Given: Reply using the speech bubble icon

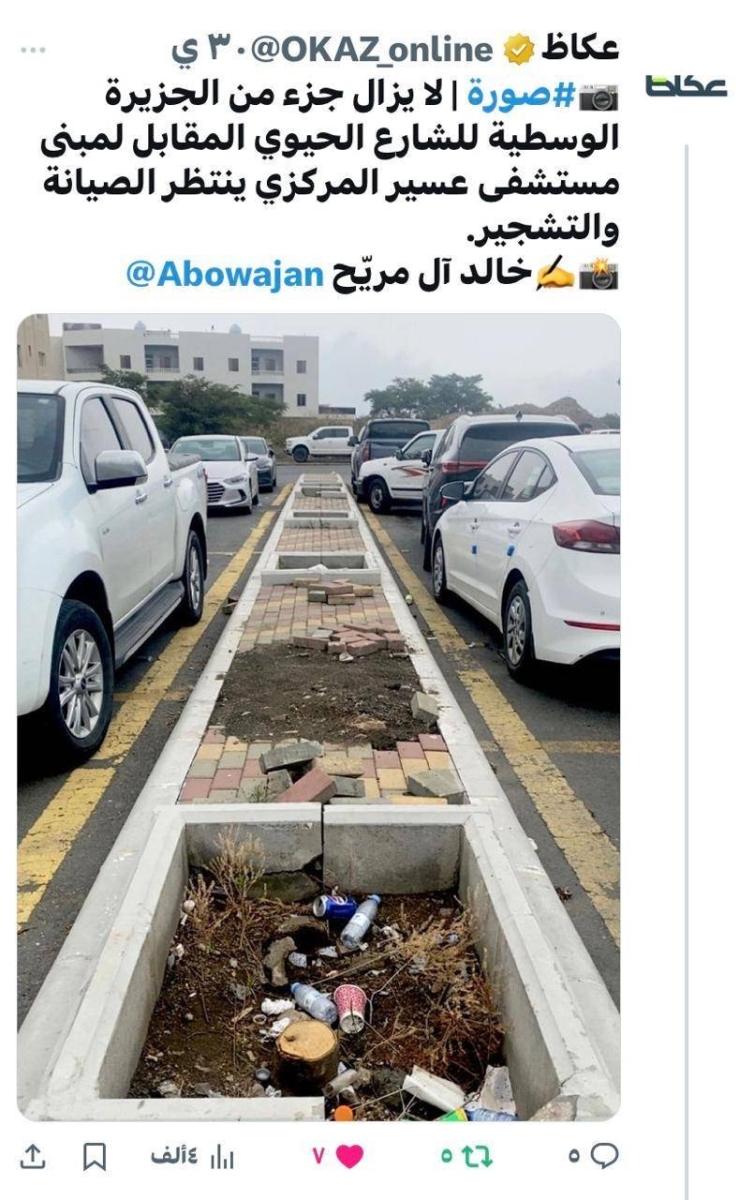Looking at the screenshot, I should tap(604, 1155).
